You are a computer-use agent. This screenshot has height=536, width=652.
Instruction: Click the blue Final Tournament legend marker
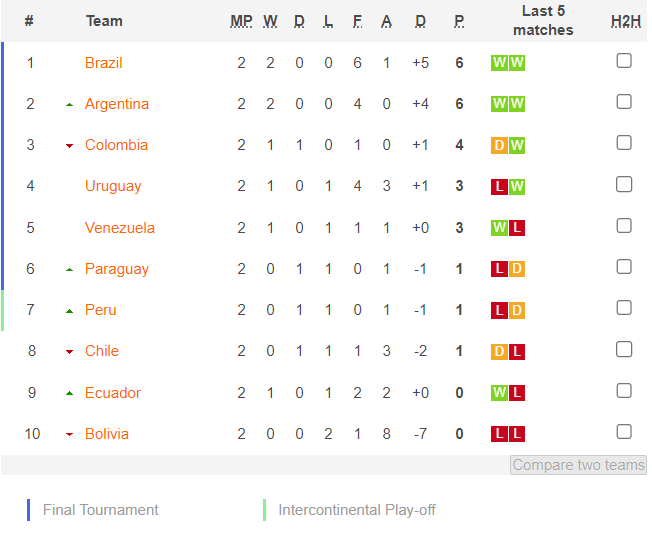point(28,510)
